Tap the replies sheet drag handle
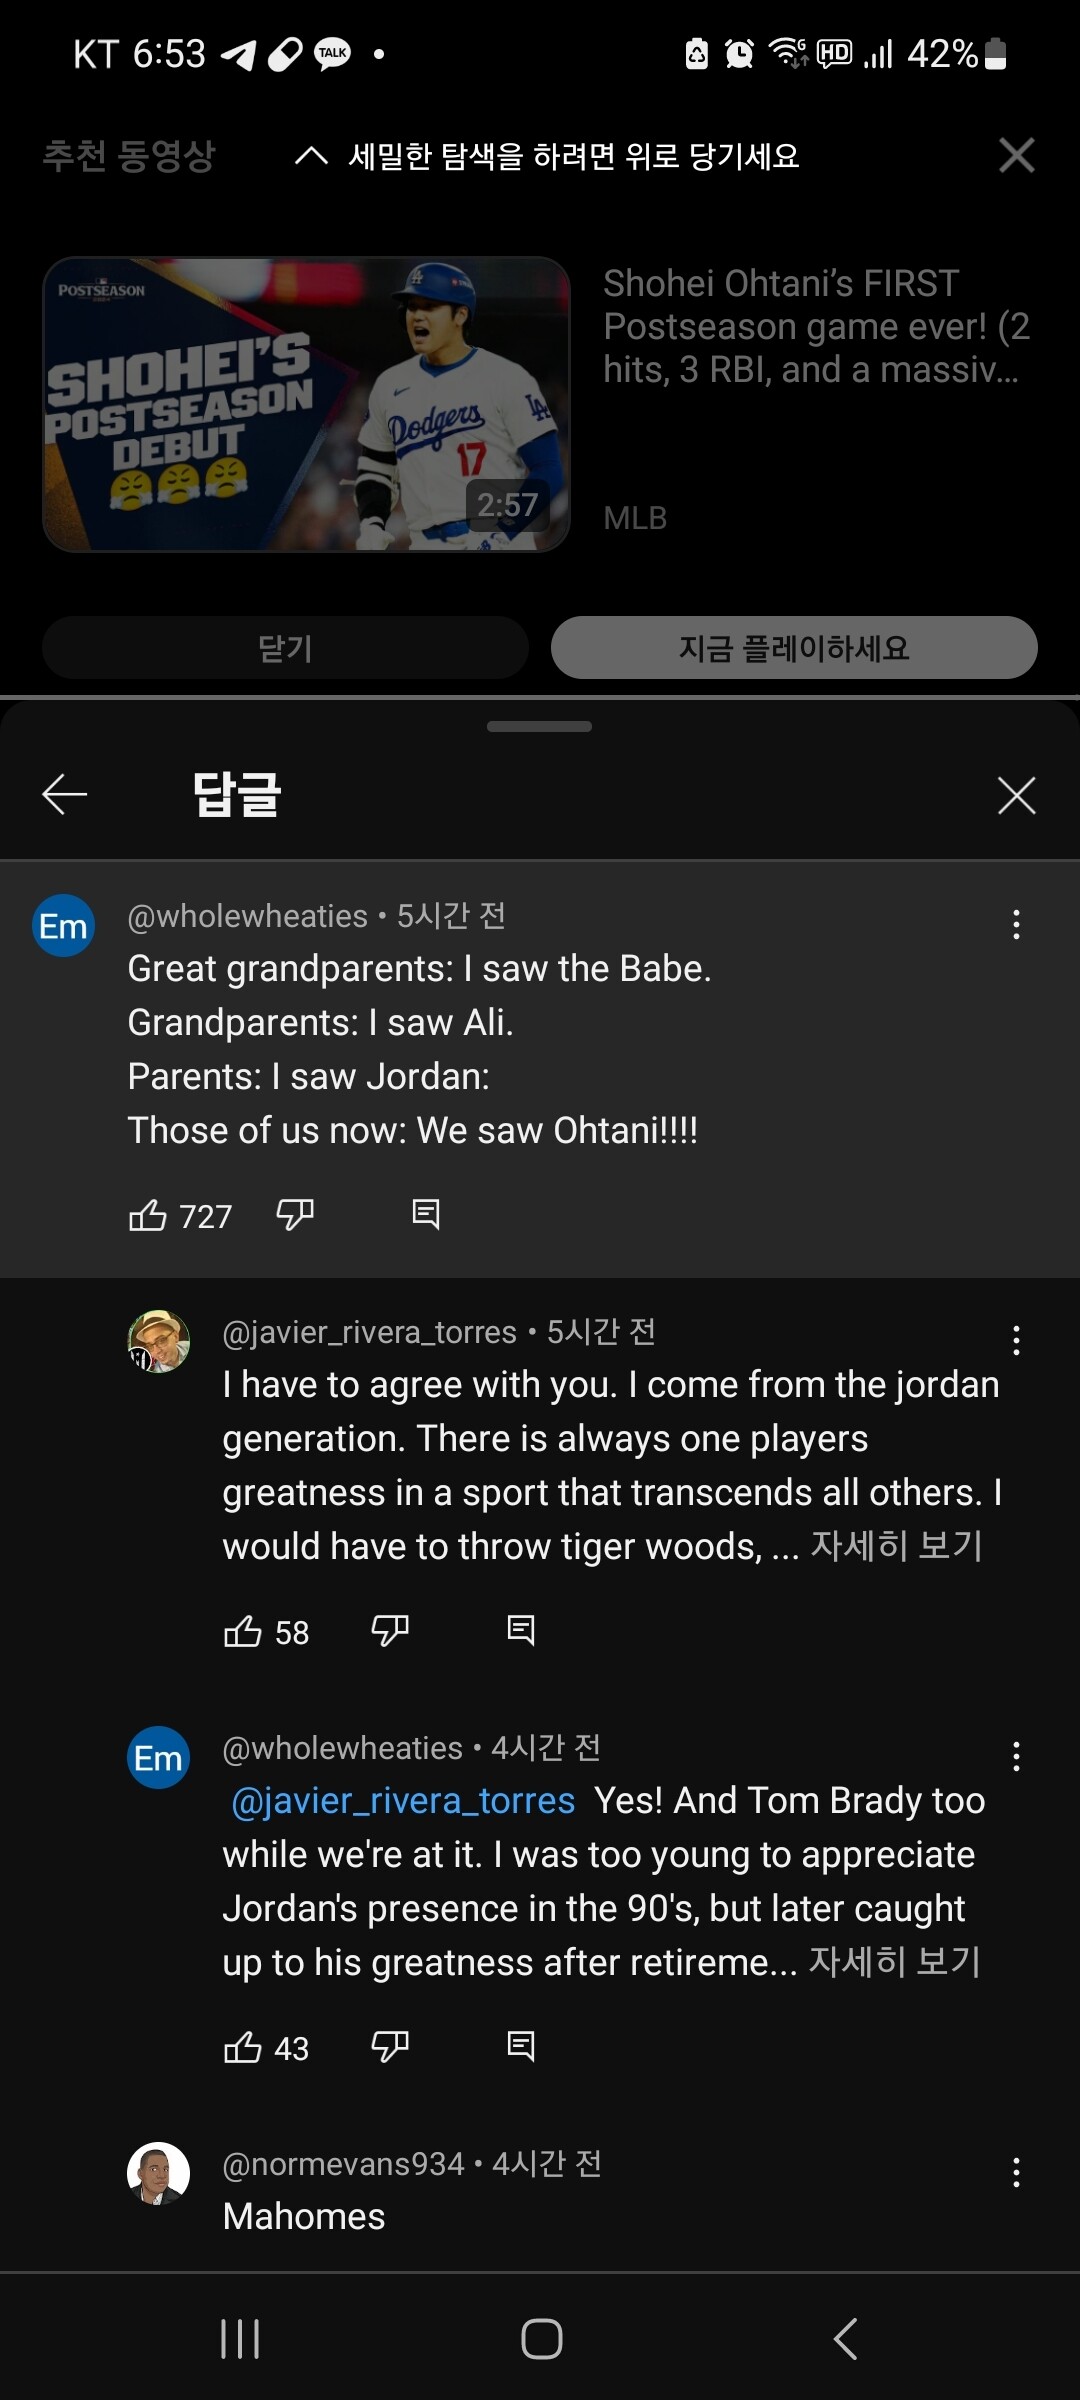This screenshot has height=2400, width=1080. [539, 727]
